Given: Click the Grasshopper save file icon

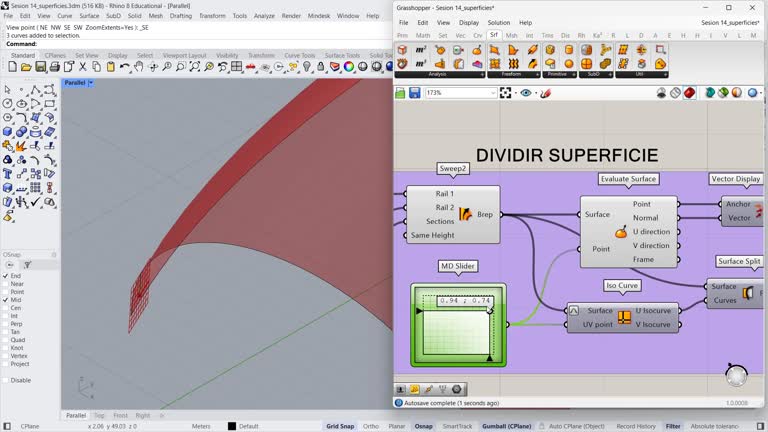Looking at the screenshot, I should (x=414, y=93).
